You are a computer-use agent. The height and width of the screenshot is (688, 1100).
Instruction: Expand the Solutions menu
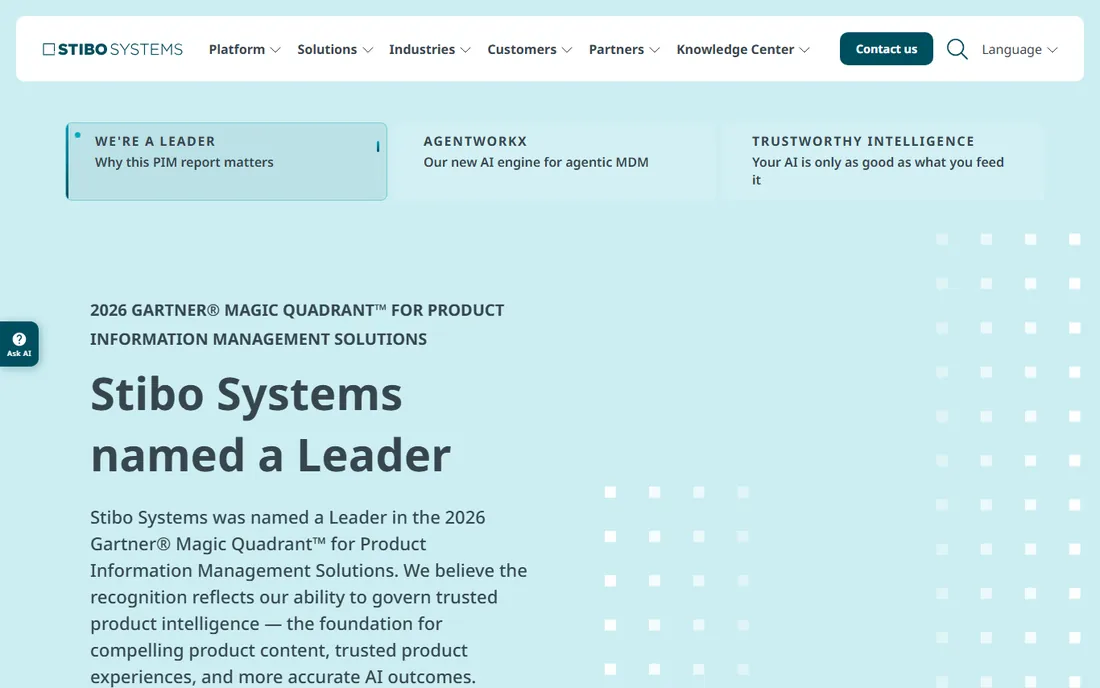click(x=335, y=49)
